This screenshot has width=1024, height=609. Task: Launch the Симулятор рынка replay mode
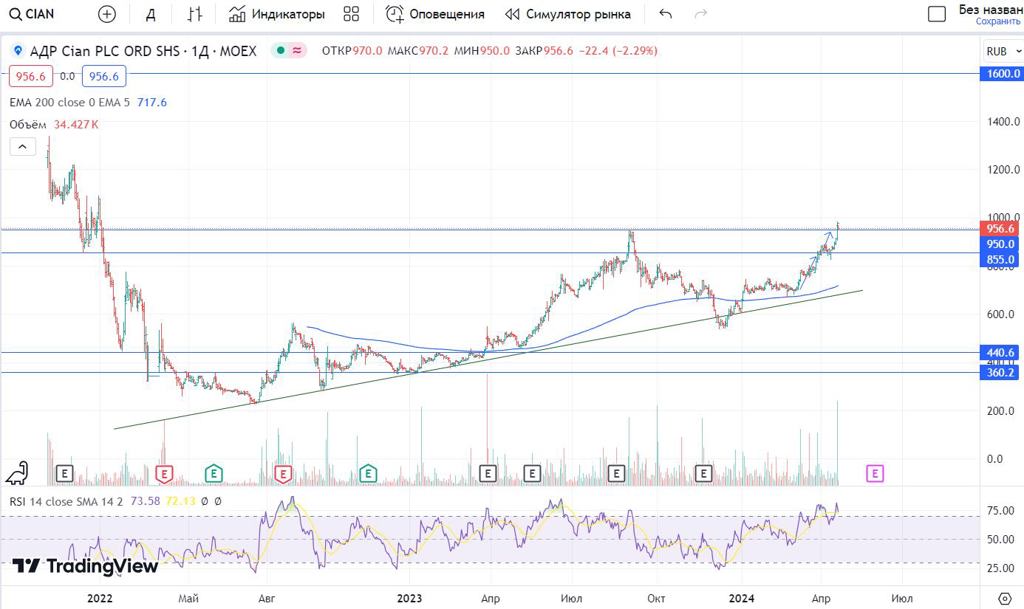pos(567,14)
